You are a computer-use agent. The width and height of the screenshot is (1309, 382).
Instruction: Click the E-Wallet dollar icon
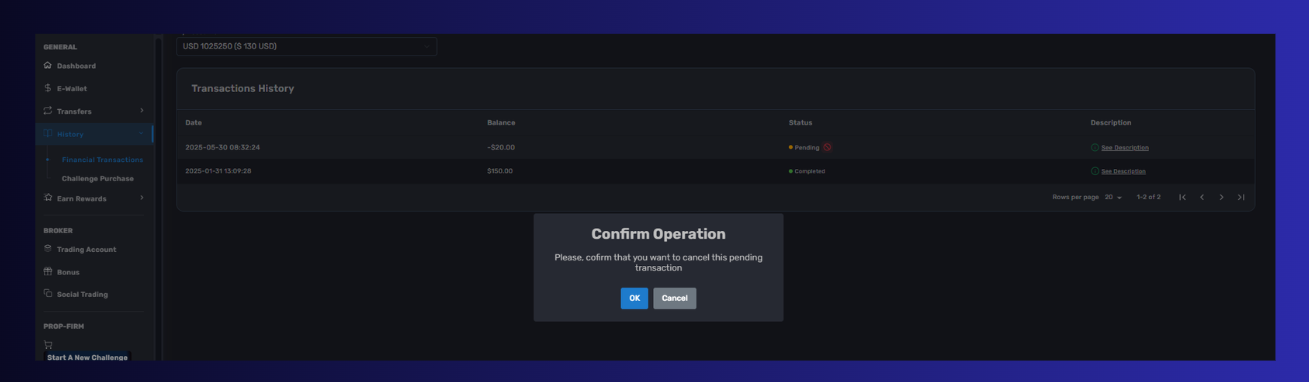tap(47, 88)
